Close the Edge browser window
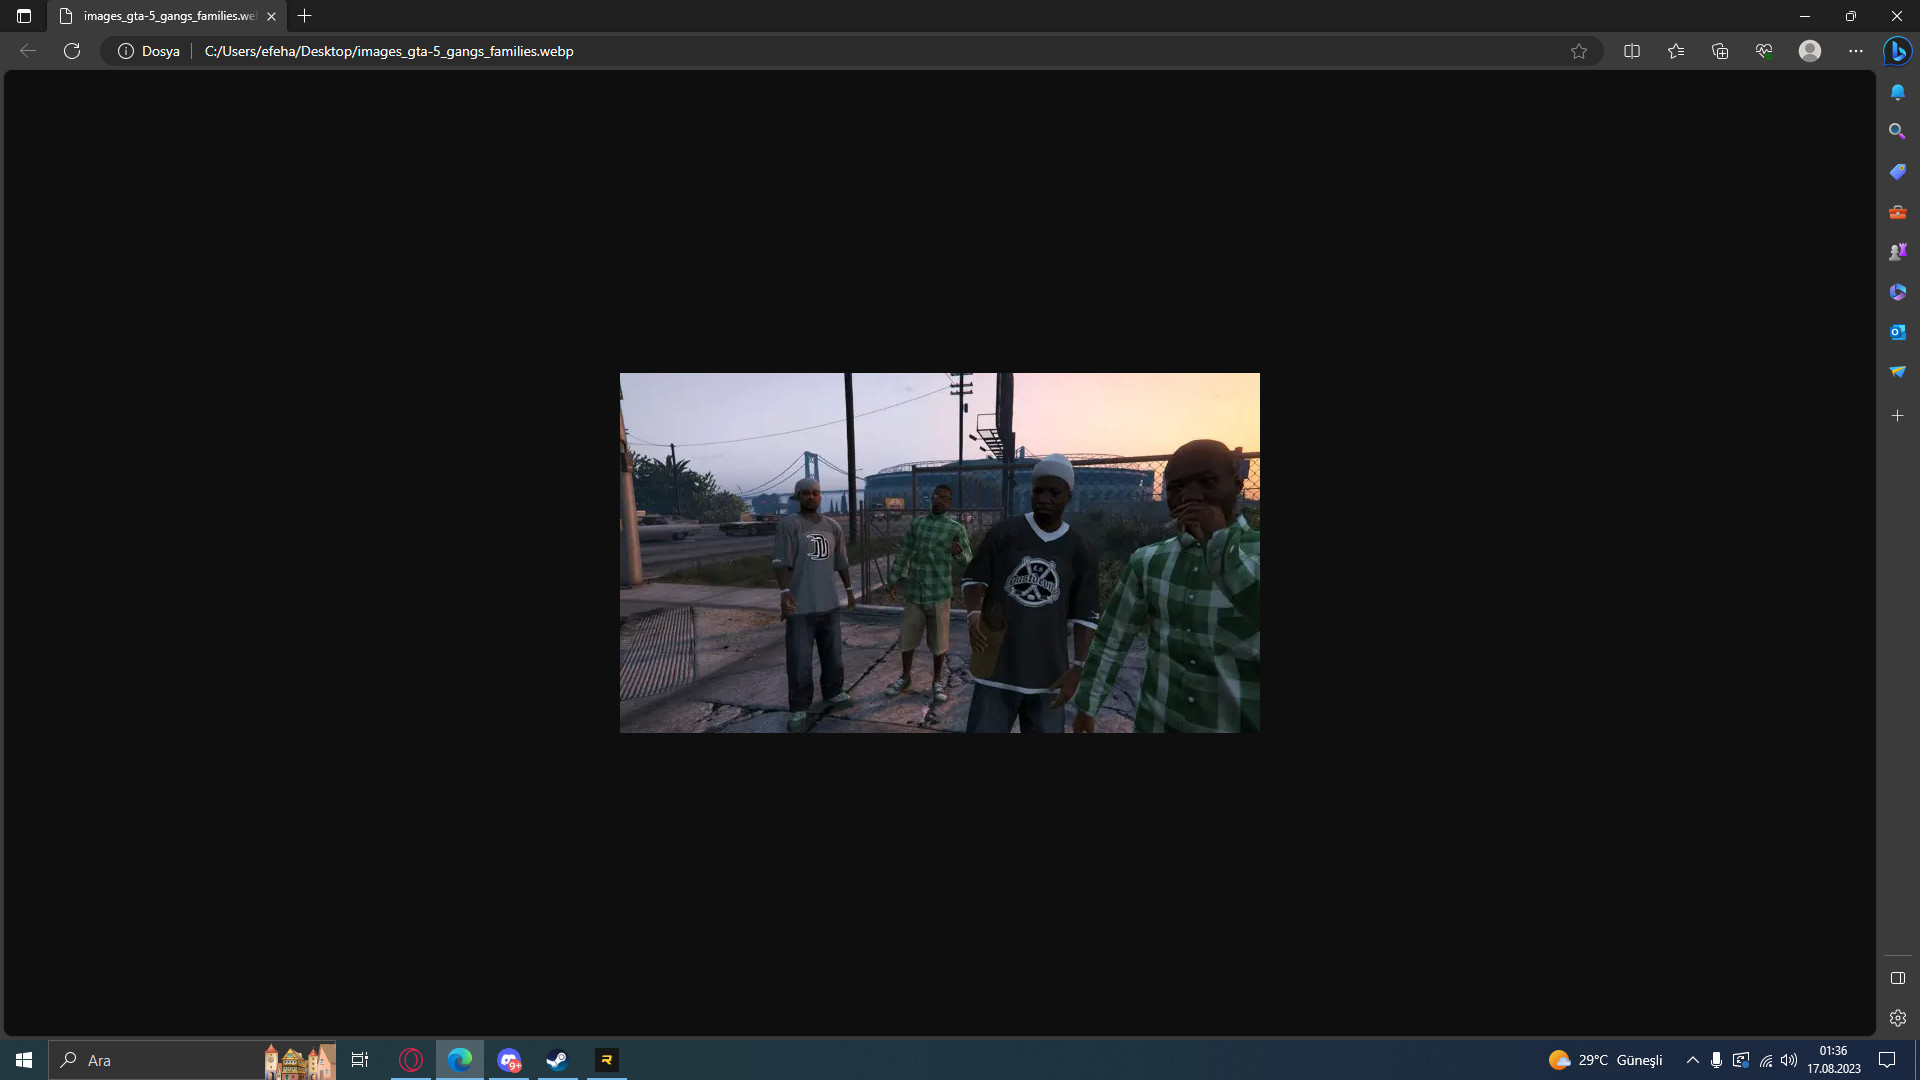This screenshot has width=1920, height=1080. (1897, 16)
